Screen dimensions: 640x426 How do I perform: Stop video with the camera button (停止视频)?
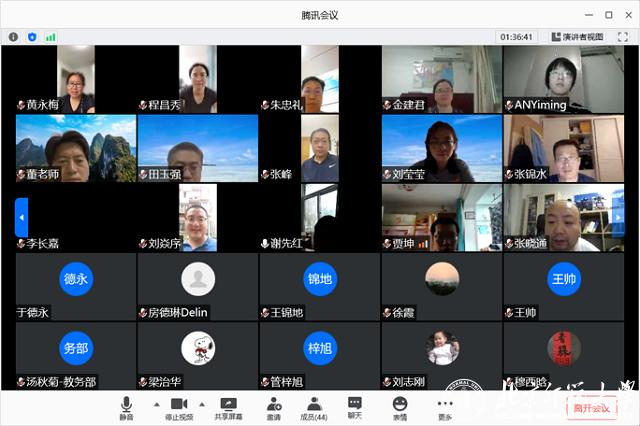tap(180, 405)
